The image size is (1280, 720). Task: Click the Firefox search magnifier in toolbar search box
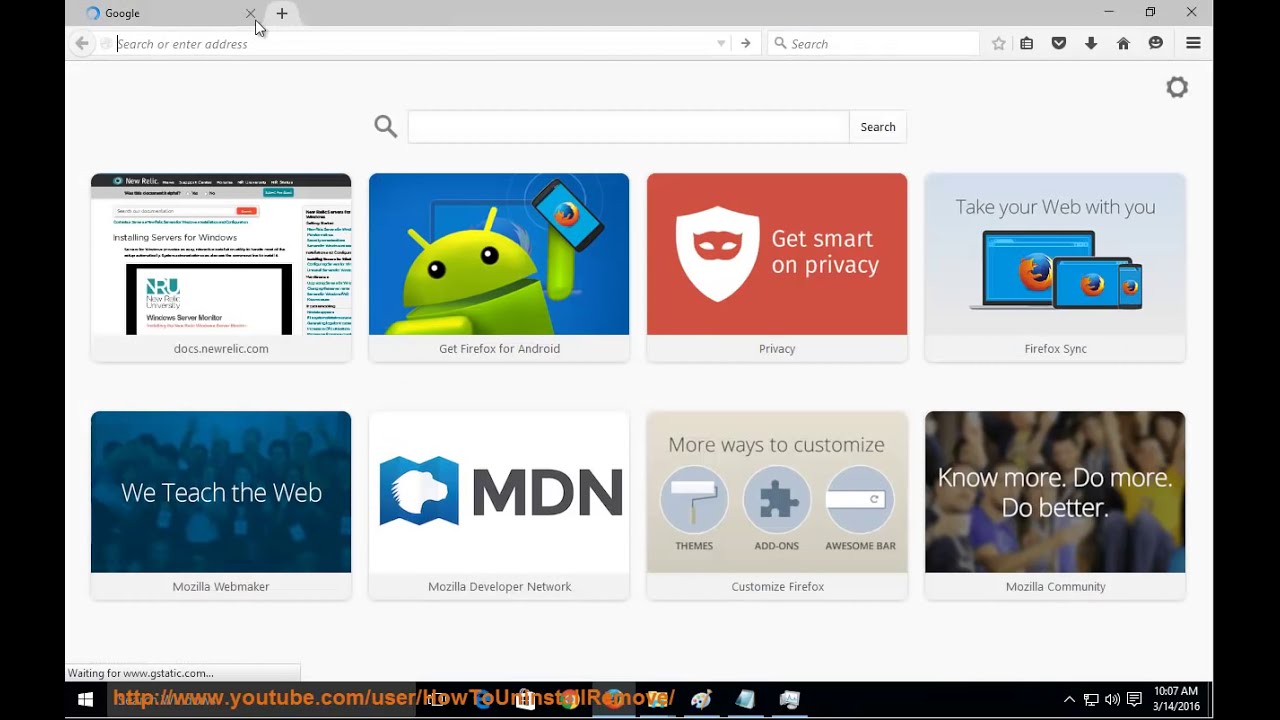779,43
